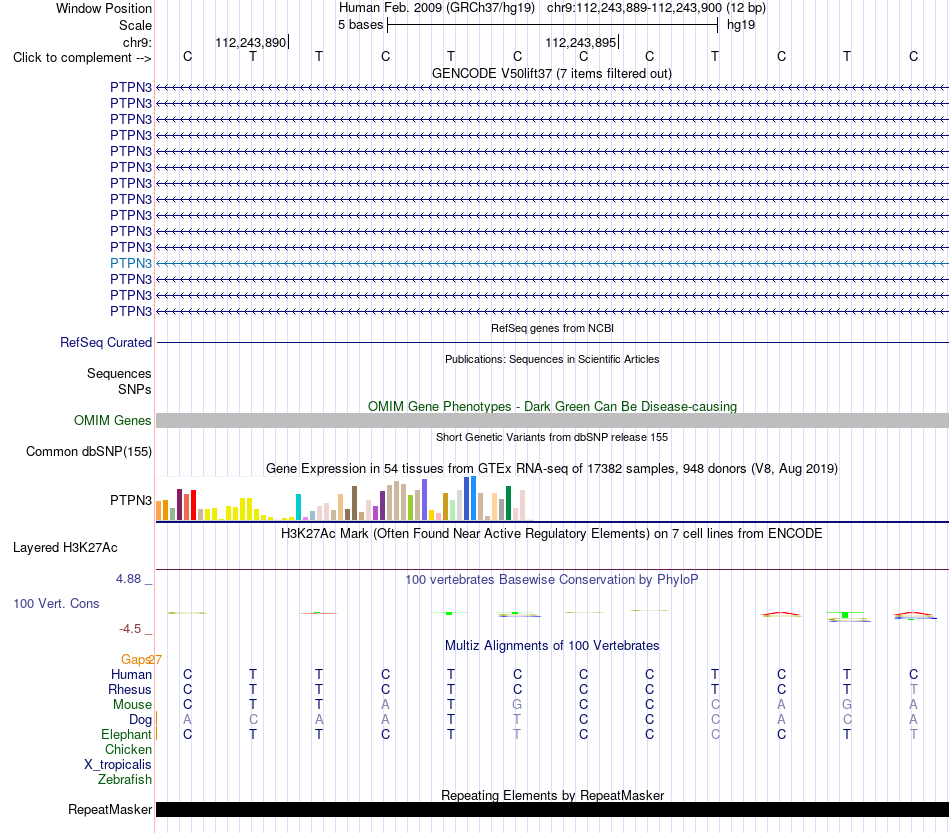Click the 'RefSeq Curated' track label
Screen dimensions: 950x833
pos(106,342)
